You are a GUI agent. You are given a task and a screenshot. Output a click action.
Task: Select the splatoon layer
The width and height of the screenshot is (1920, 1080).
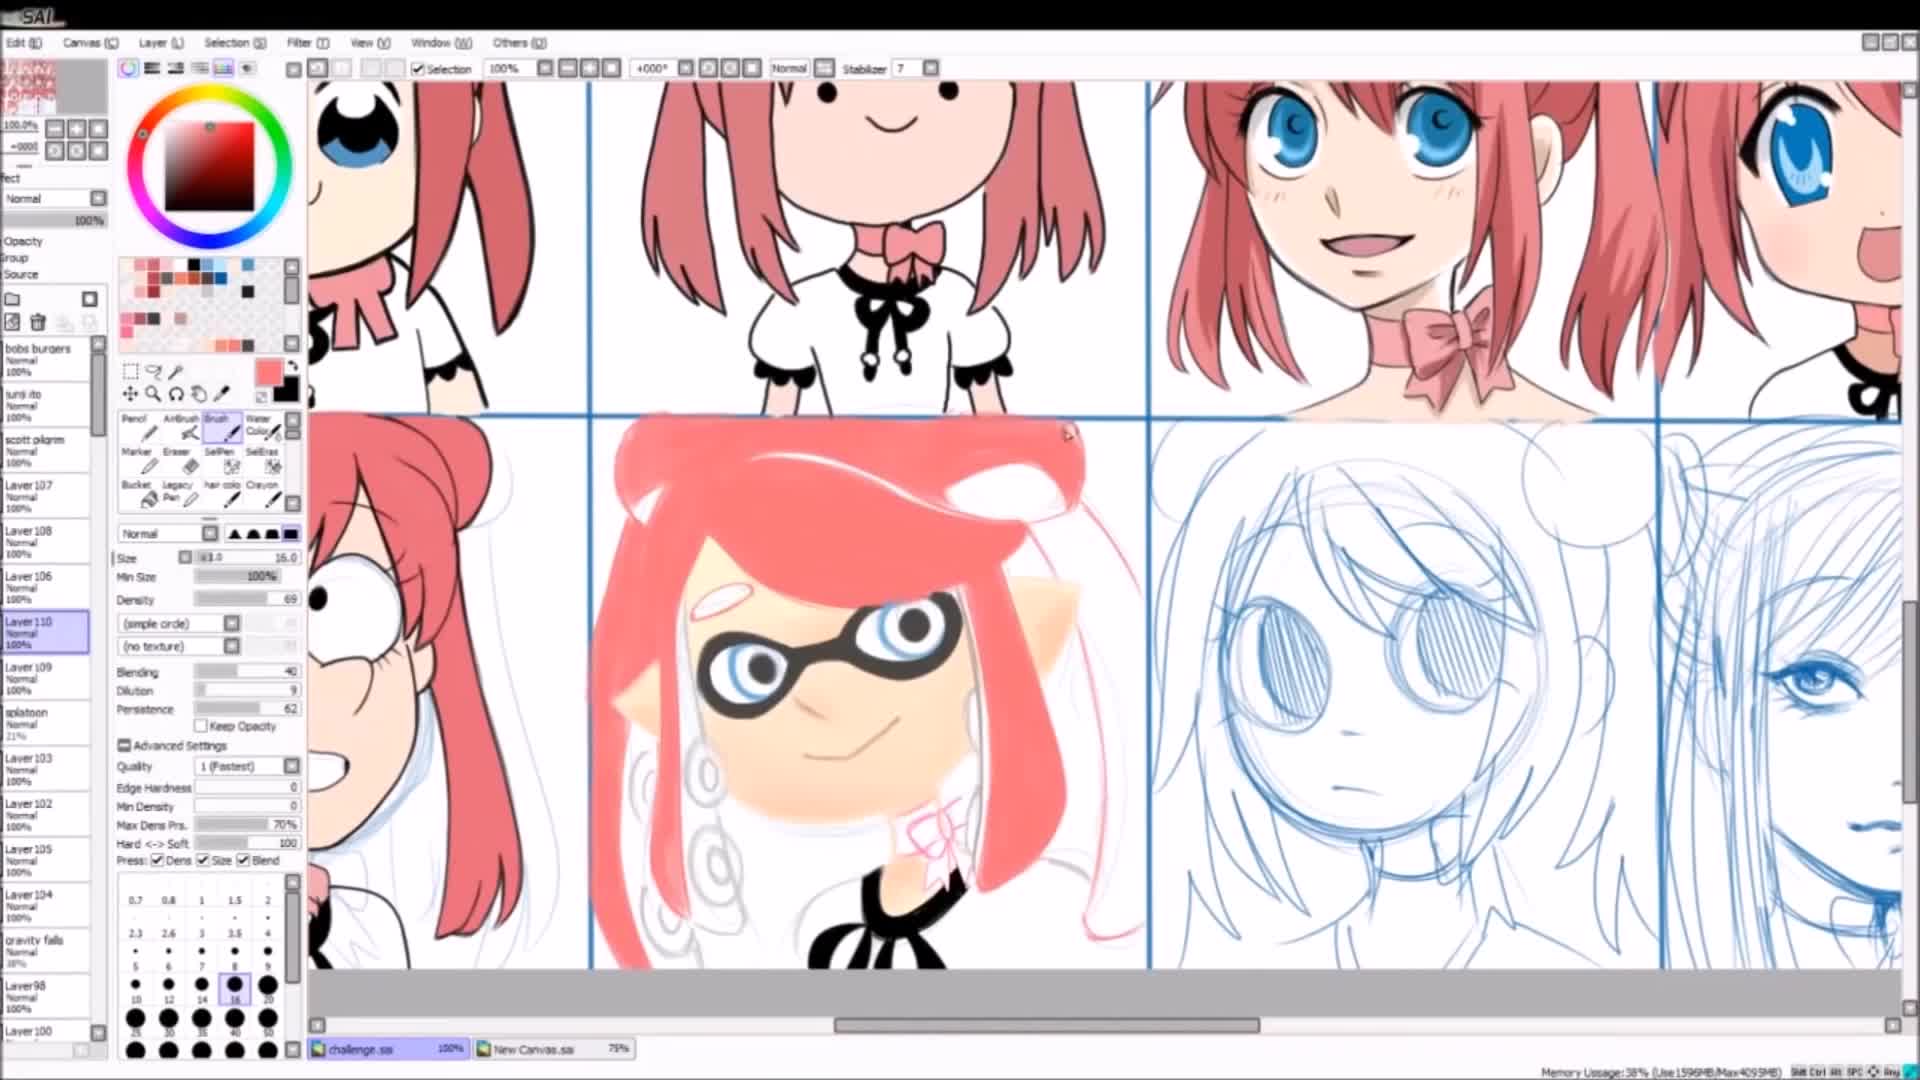pos(46,724)
